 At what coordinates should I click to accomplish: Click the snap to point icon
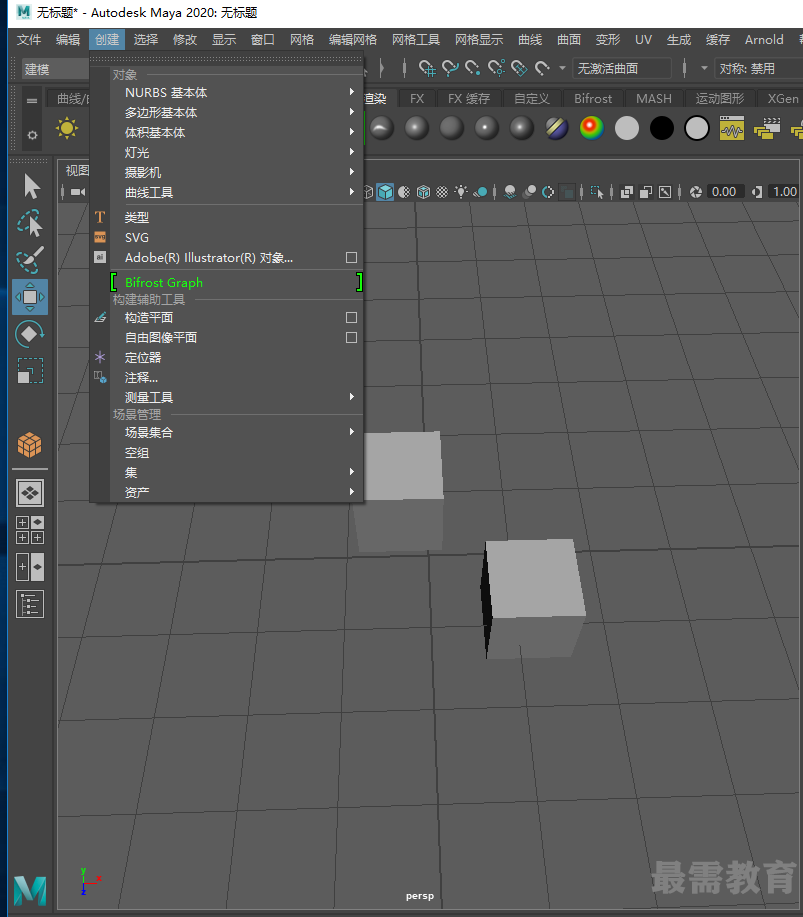pos(473,68)
